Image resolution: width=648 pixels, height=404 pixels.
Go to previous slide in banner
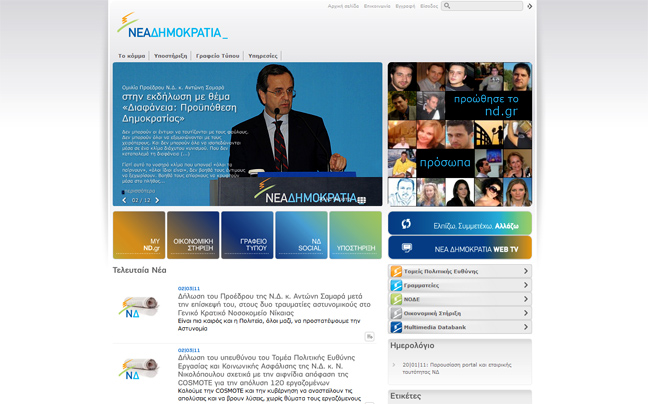point(124,200)
